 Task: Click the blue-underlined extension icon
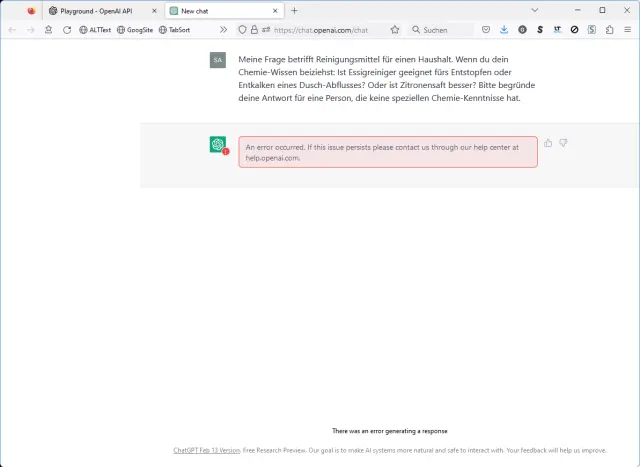557,30
